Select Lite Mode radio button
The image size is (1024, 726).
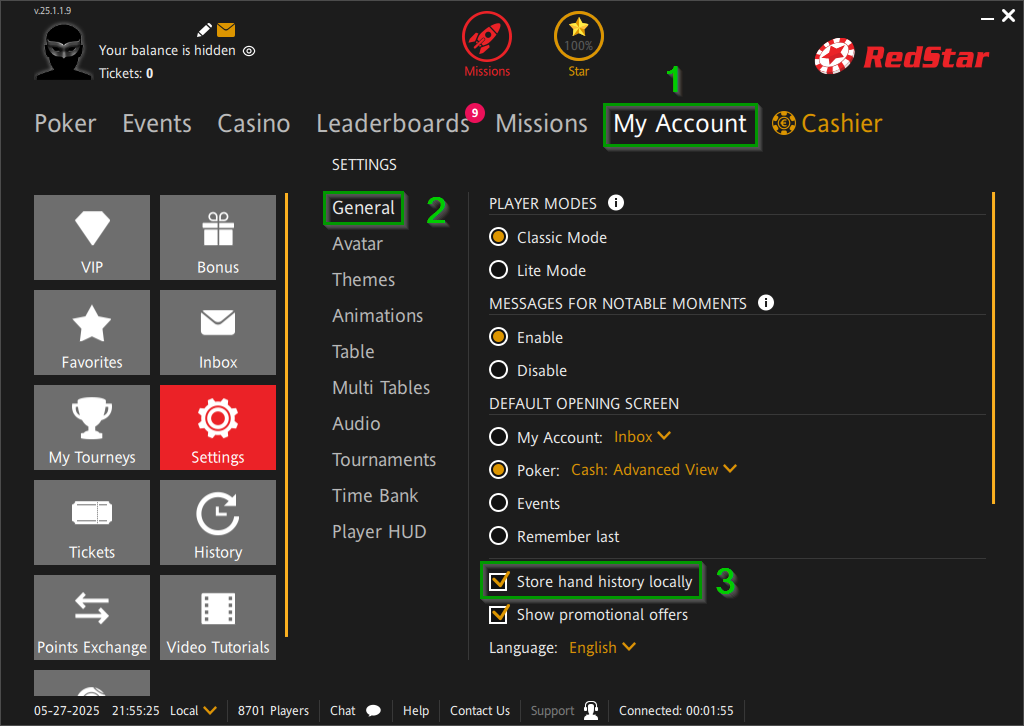498,270
